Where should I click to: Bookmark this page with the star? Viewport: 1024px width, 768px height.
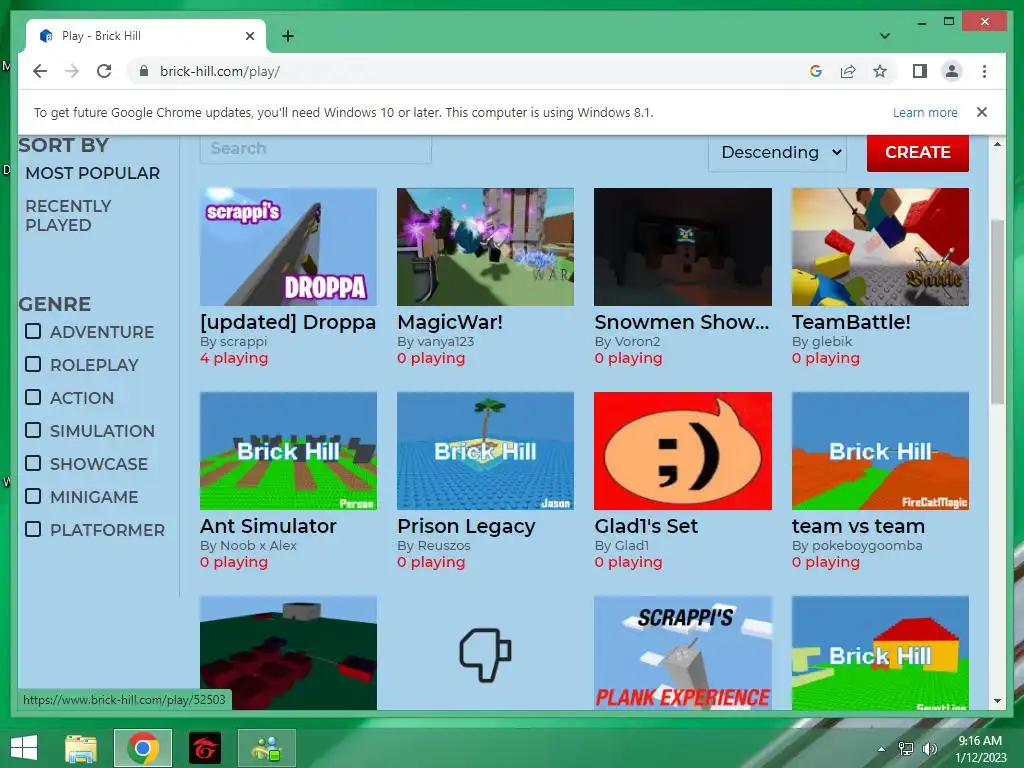point(880,71)
